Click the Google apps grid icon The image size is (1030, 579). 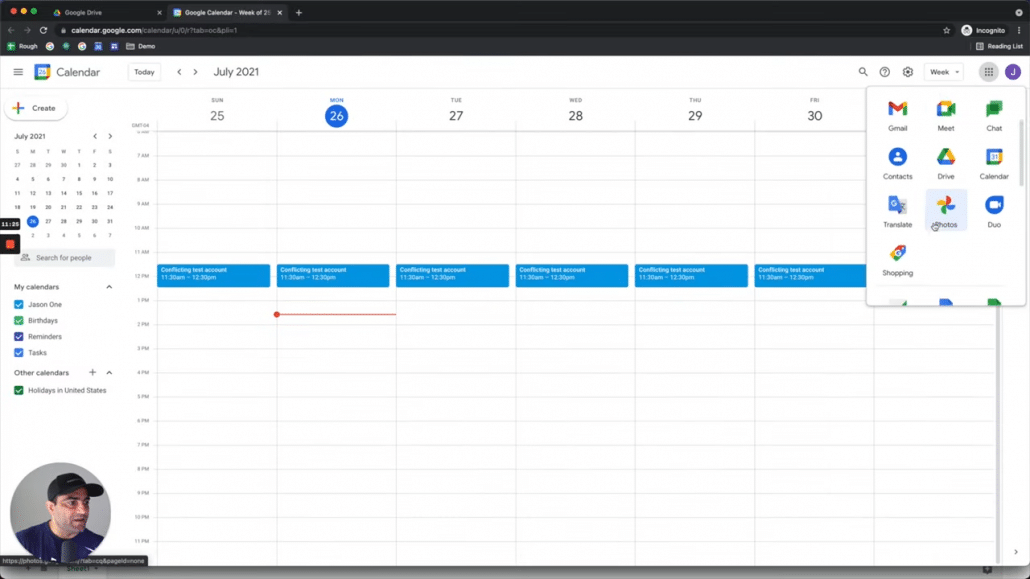(989, 72)
